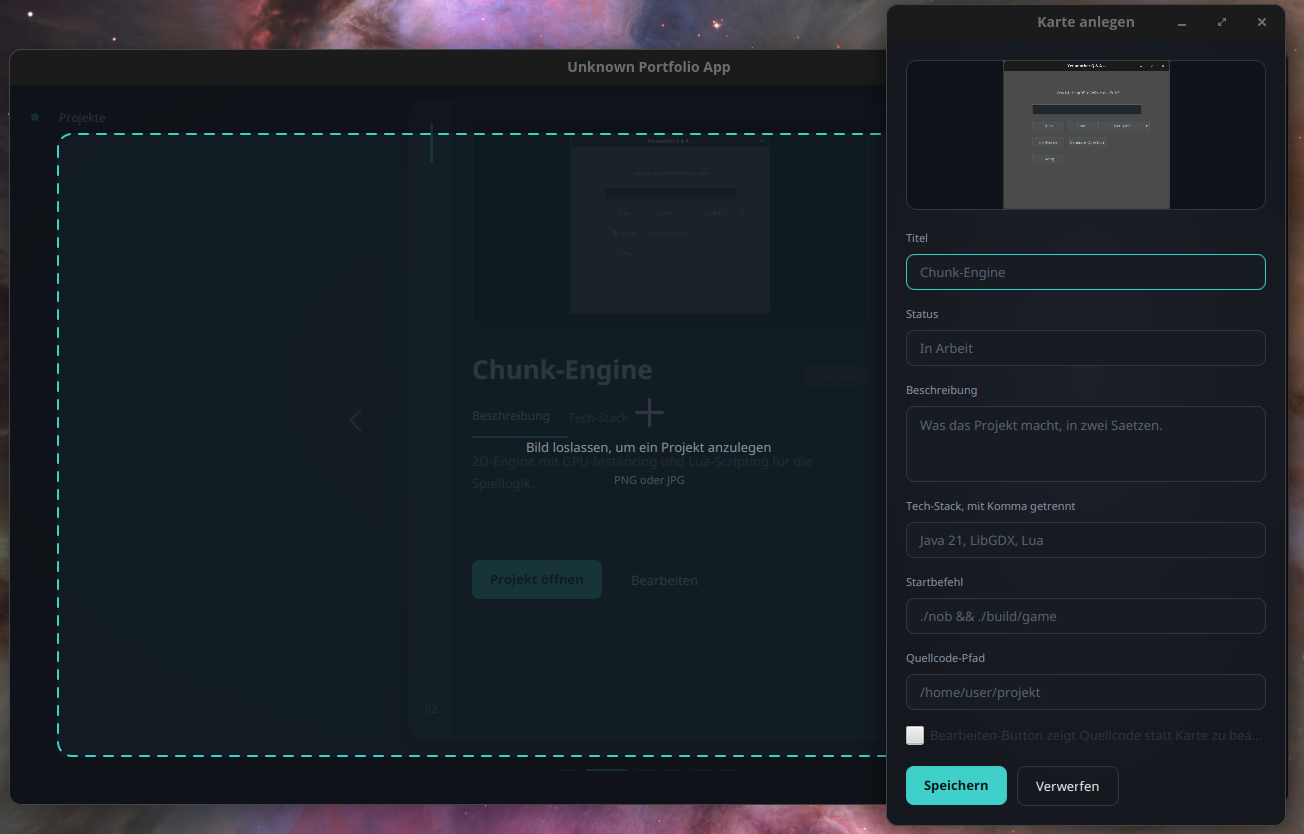Click the Tech-Stack input field

1085,540
